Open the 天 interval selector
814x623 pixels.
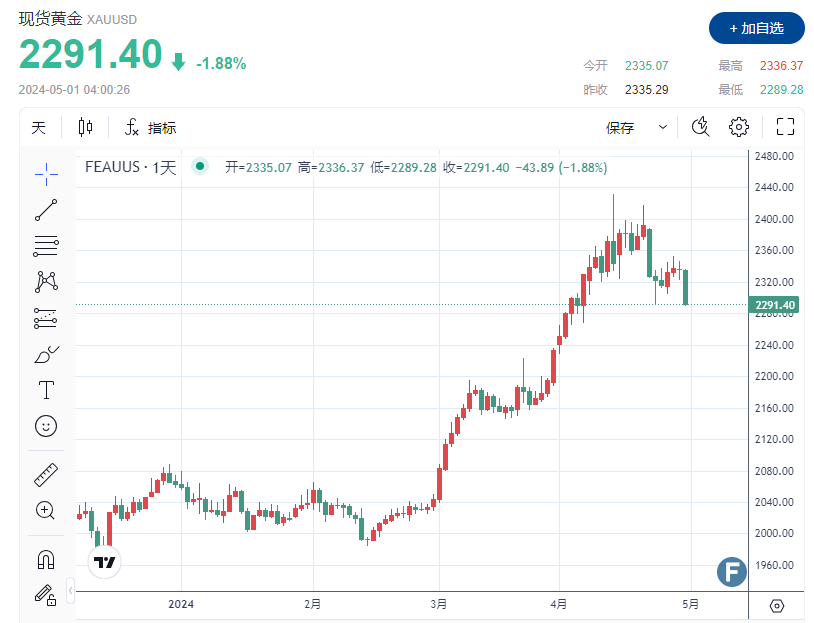(37, 127)
